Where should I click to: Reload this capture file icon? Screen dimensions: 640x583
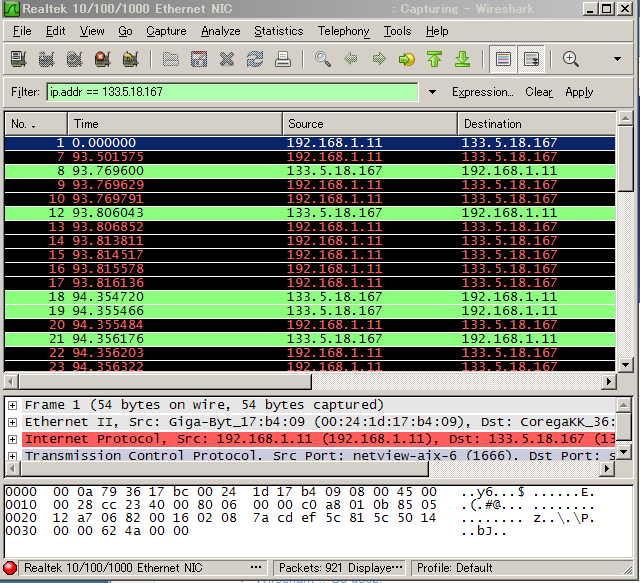tap(255, 59)
